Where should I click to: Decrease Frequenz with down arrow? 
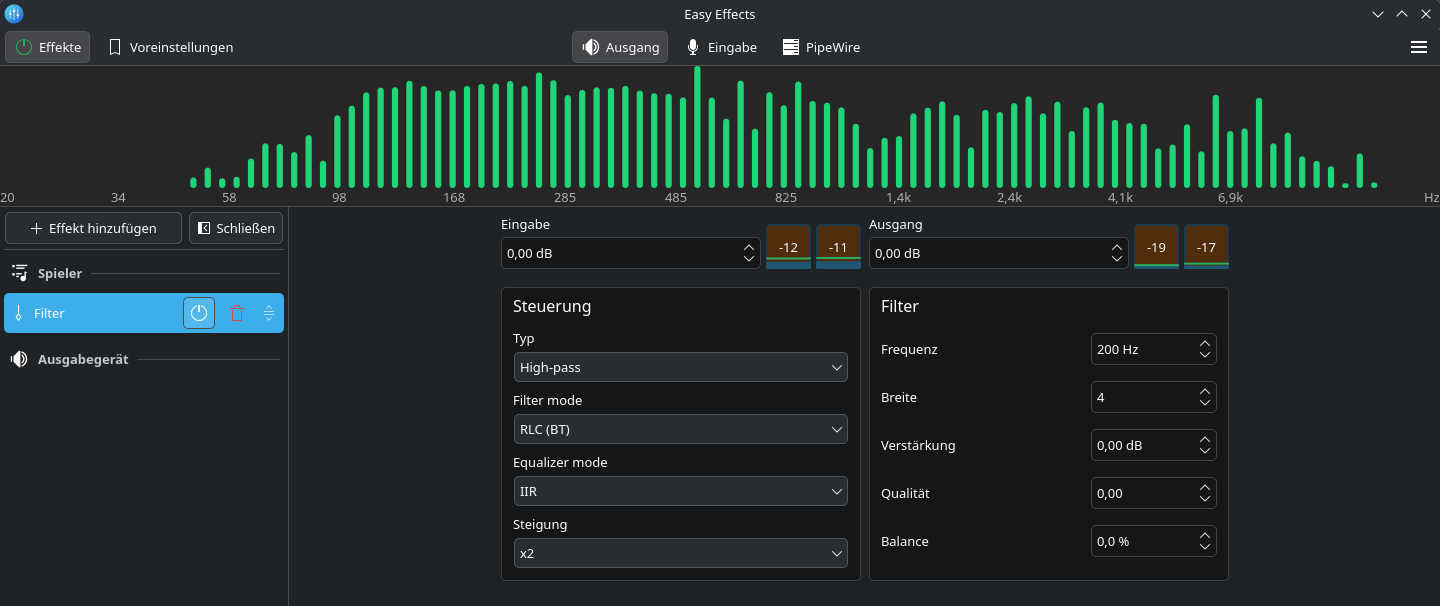point(1205,356)
